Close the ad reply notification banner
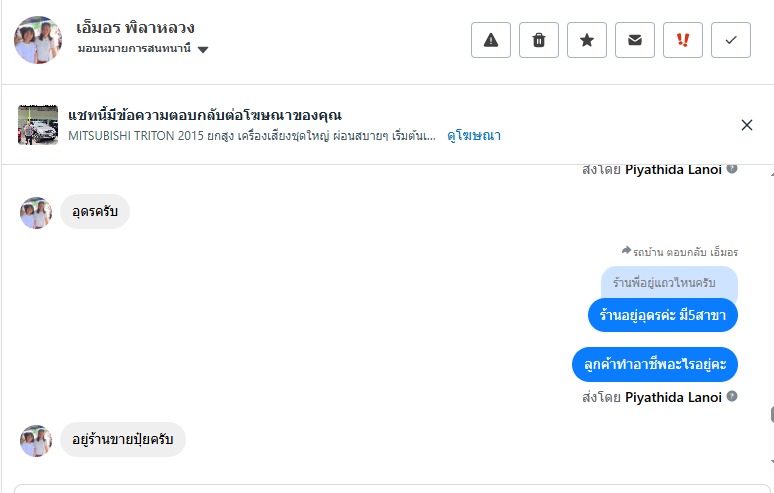This screenshot has width=774, height=493. click(747, 125)
